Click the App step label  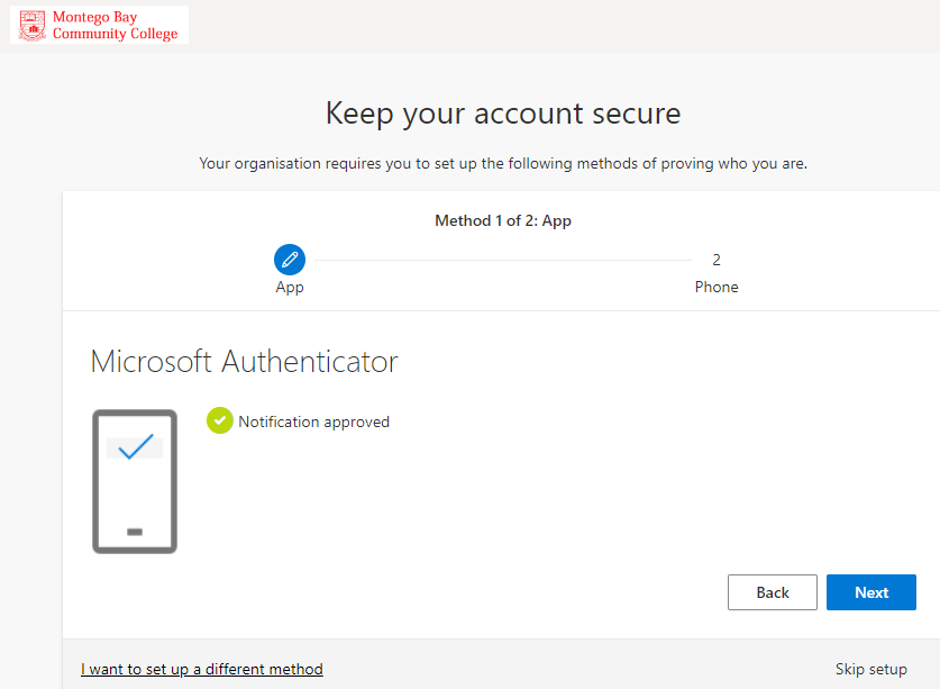click(290, 287)
